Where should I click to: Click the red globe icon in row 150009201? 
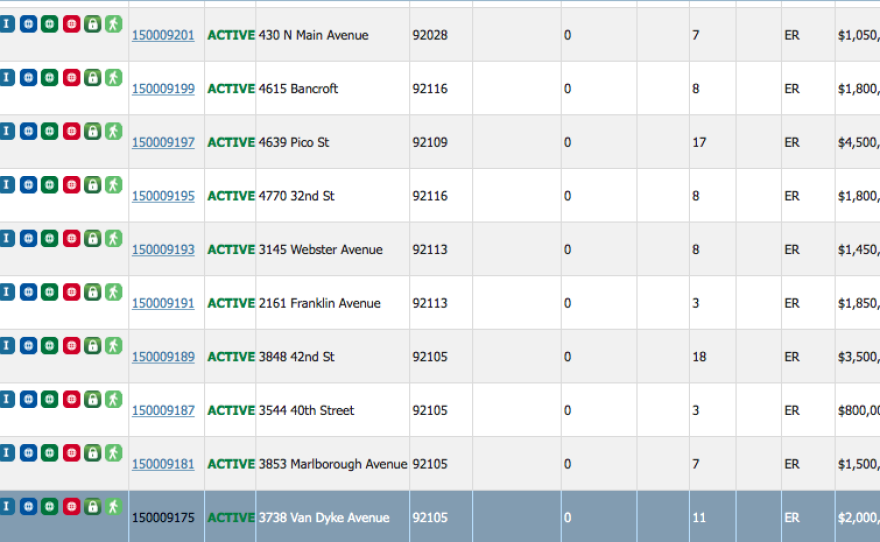coord(71,24)
